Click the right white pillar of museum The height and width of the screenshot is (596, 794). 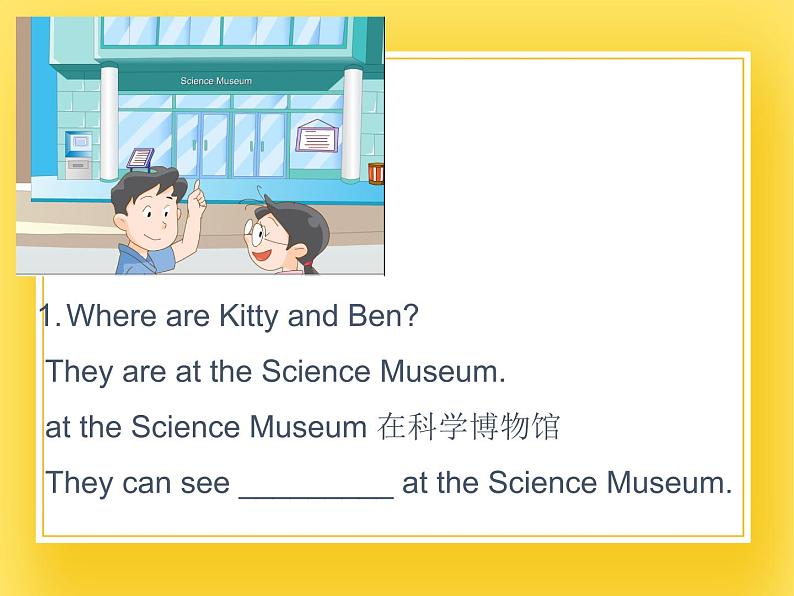[x=352, y=124]
